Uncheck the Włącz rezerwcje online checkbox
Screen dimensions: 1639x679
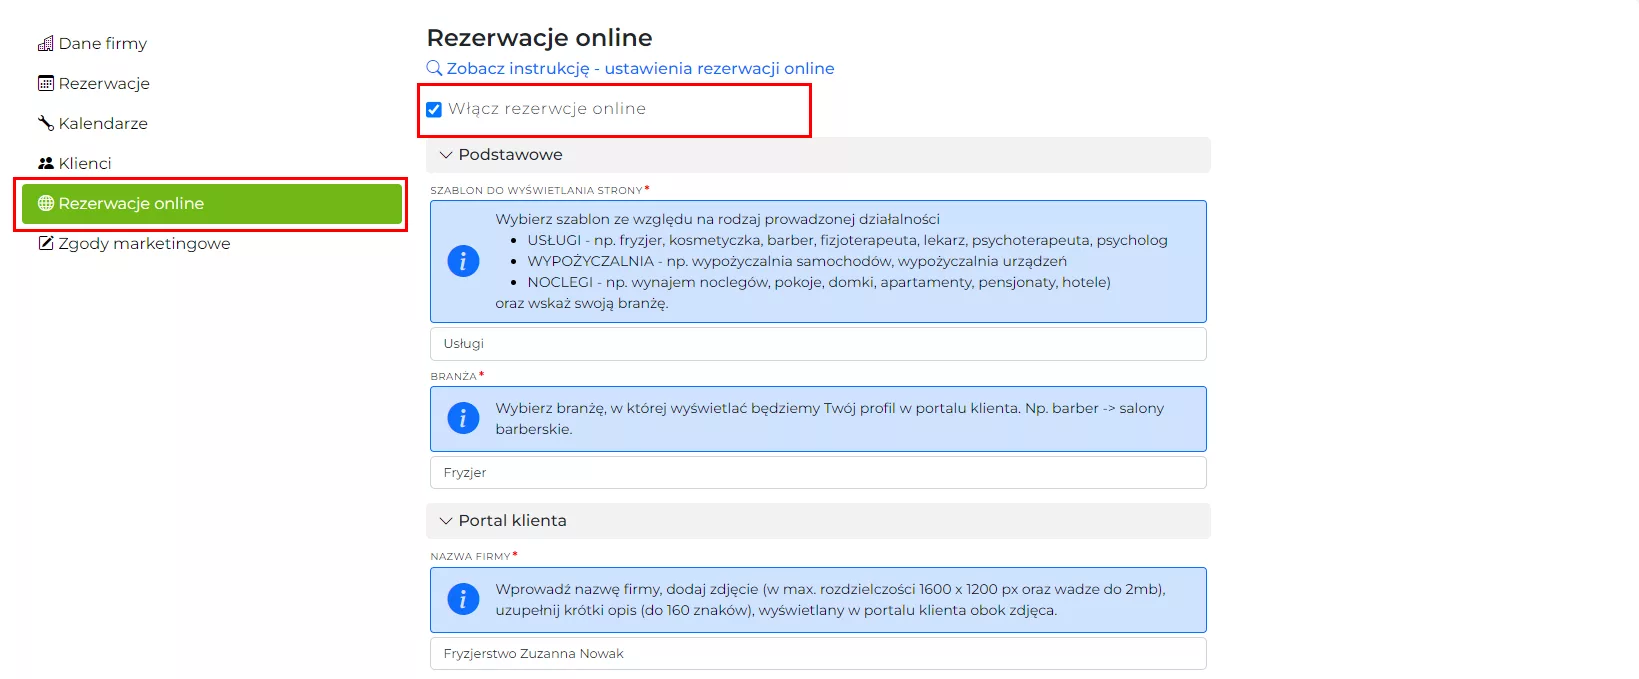[434, 110]
